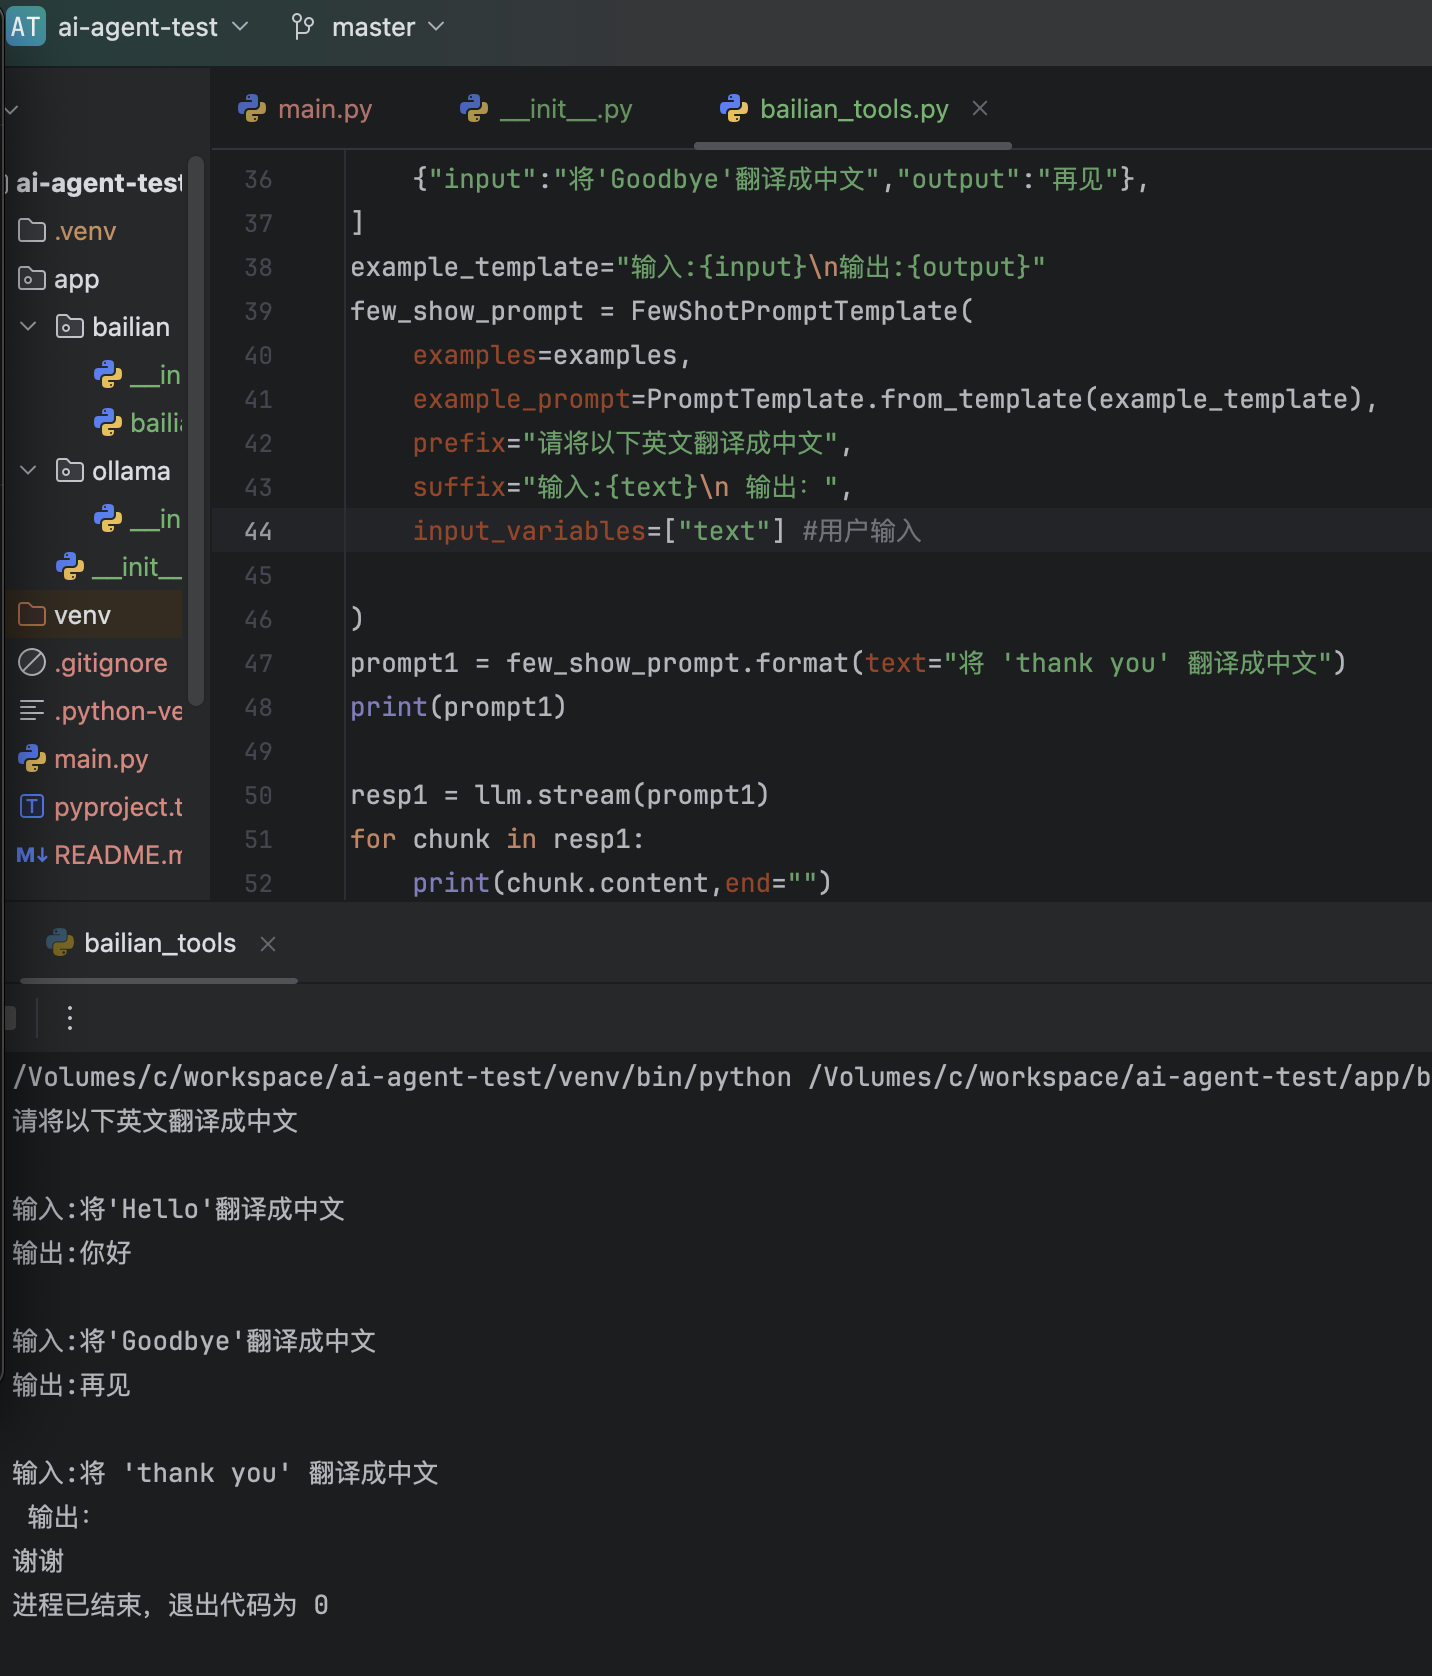Click the T icon of pyproject.toml
Screen dimensions: 1432x1676
click(32, 806)
